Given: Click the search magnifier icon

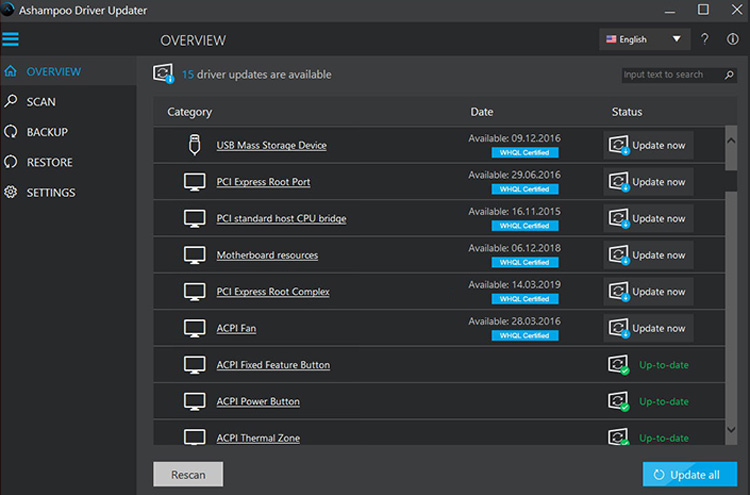Looking at the screenshot, I should [729, 75].
